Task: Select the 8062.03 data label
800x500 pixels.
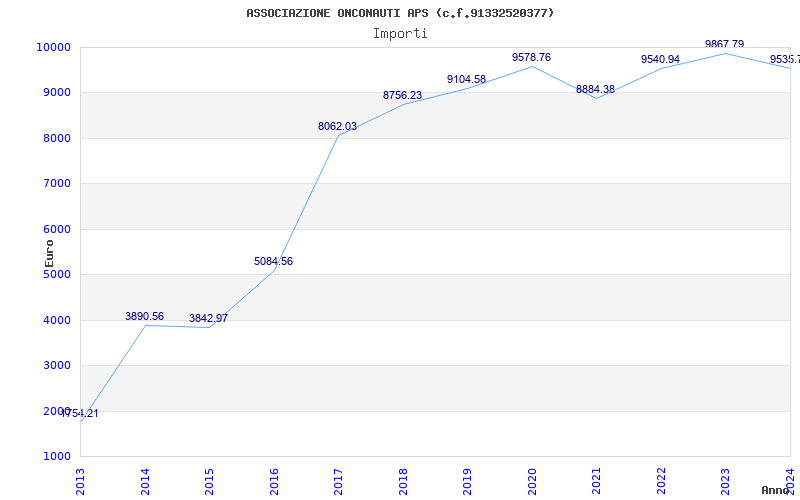Action: (x=337, y=127)
